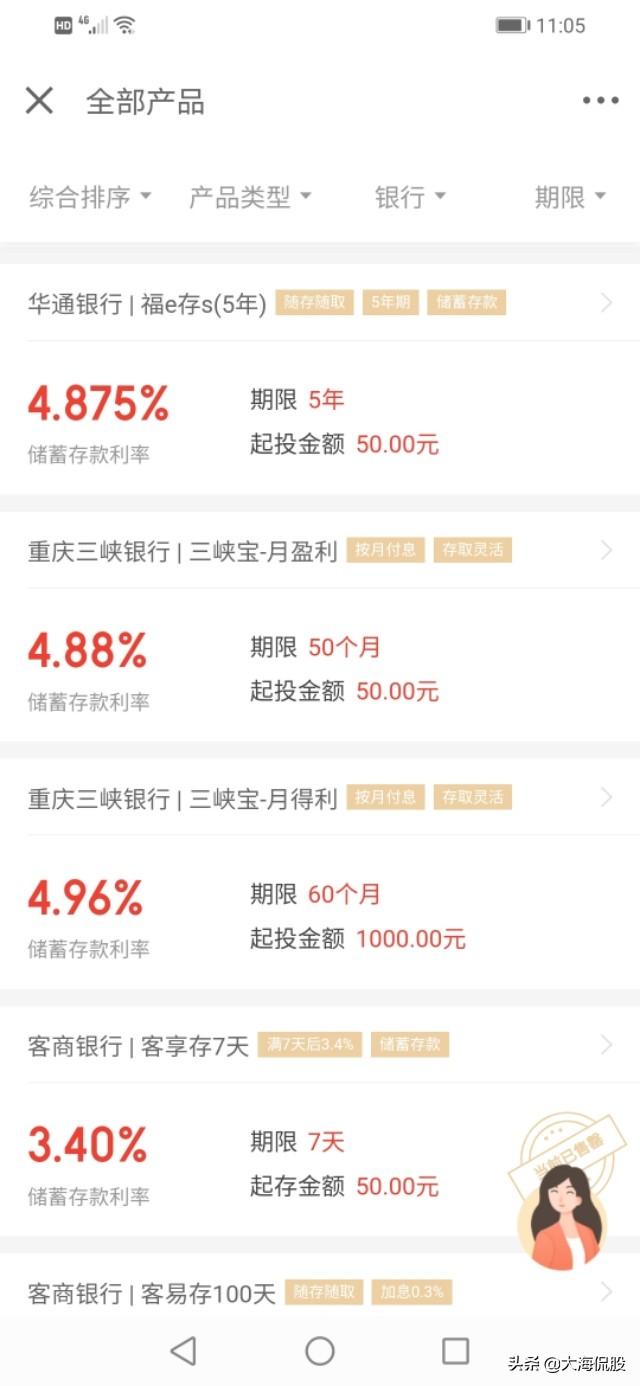Tap the arrow beside 三峡宝-月盈利
This screenshot has width=640, height=1386.
[x=606, y=550]
